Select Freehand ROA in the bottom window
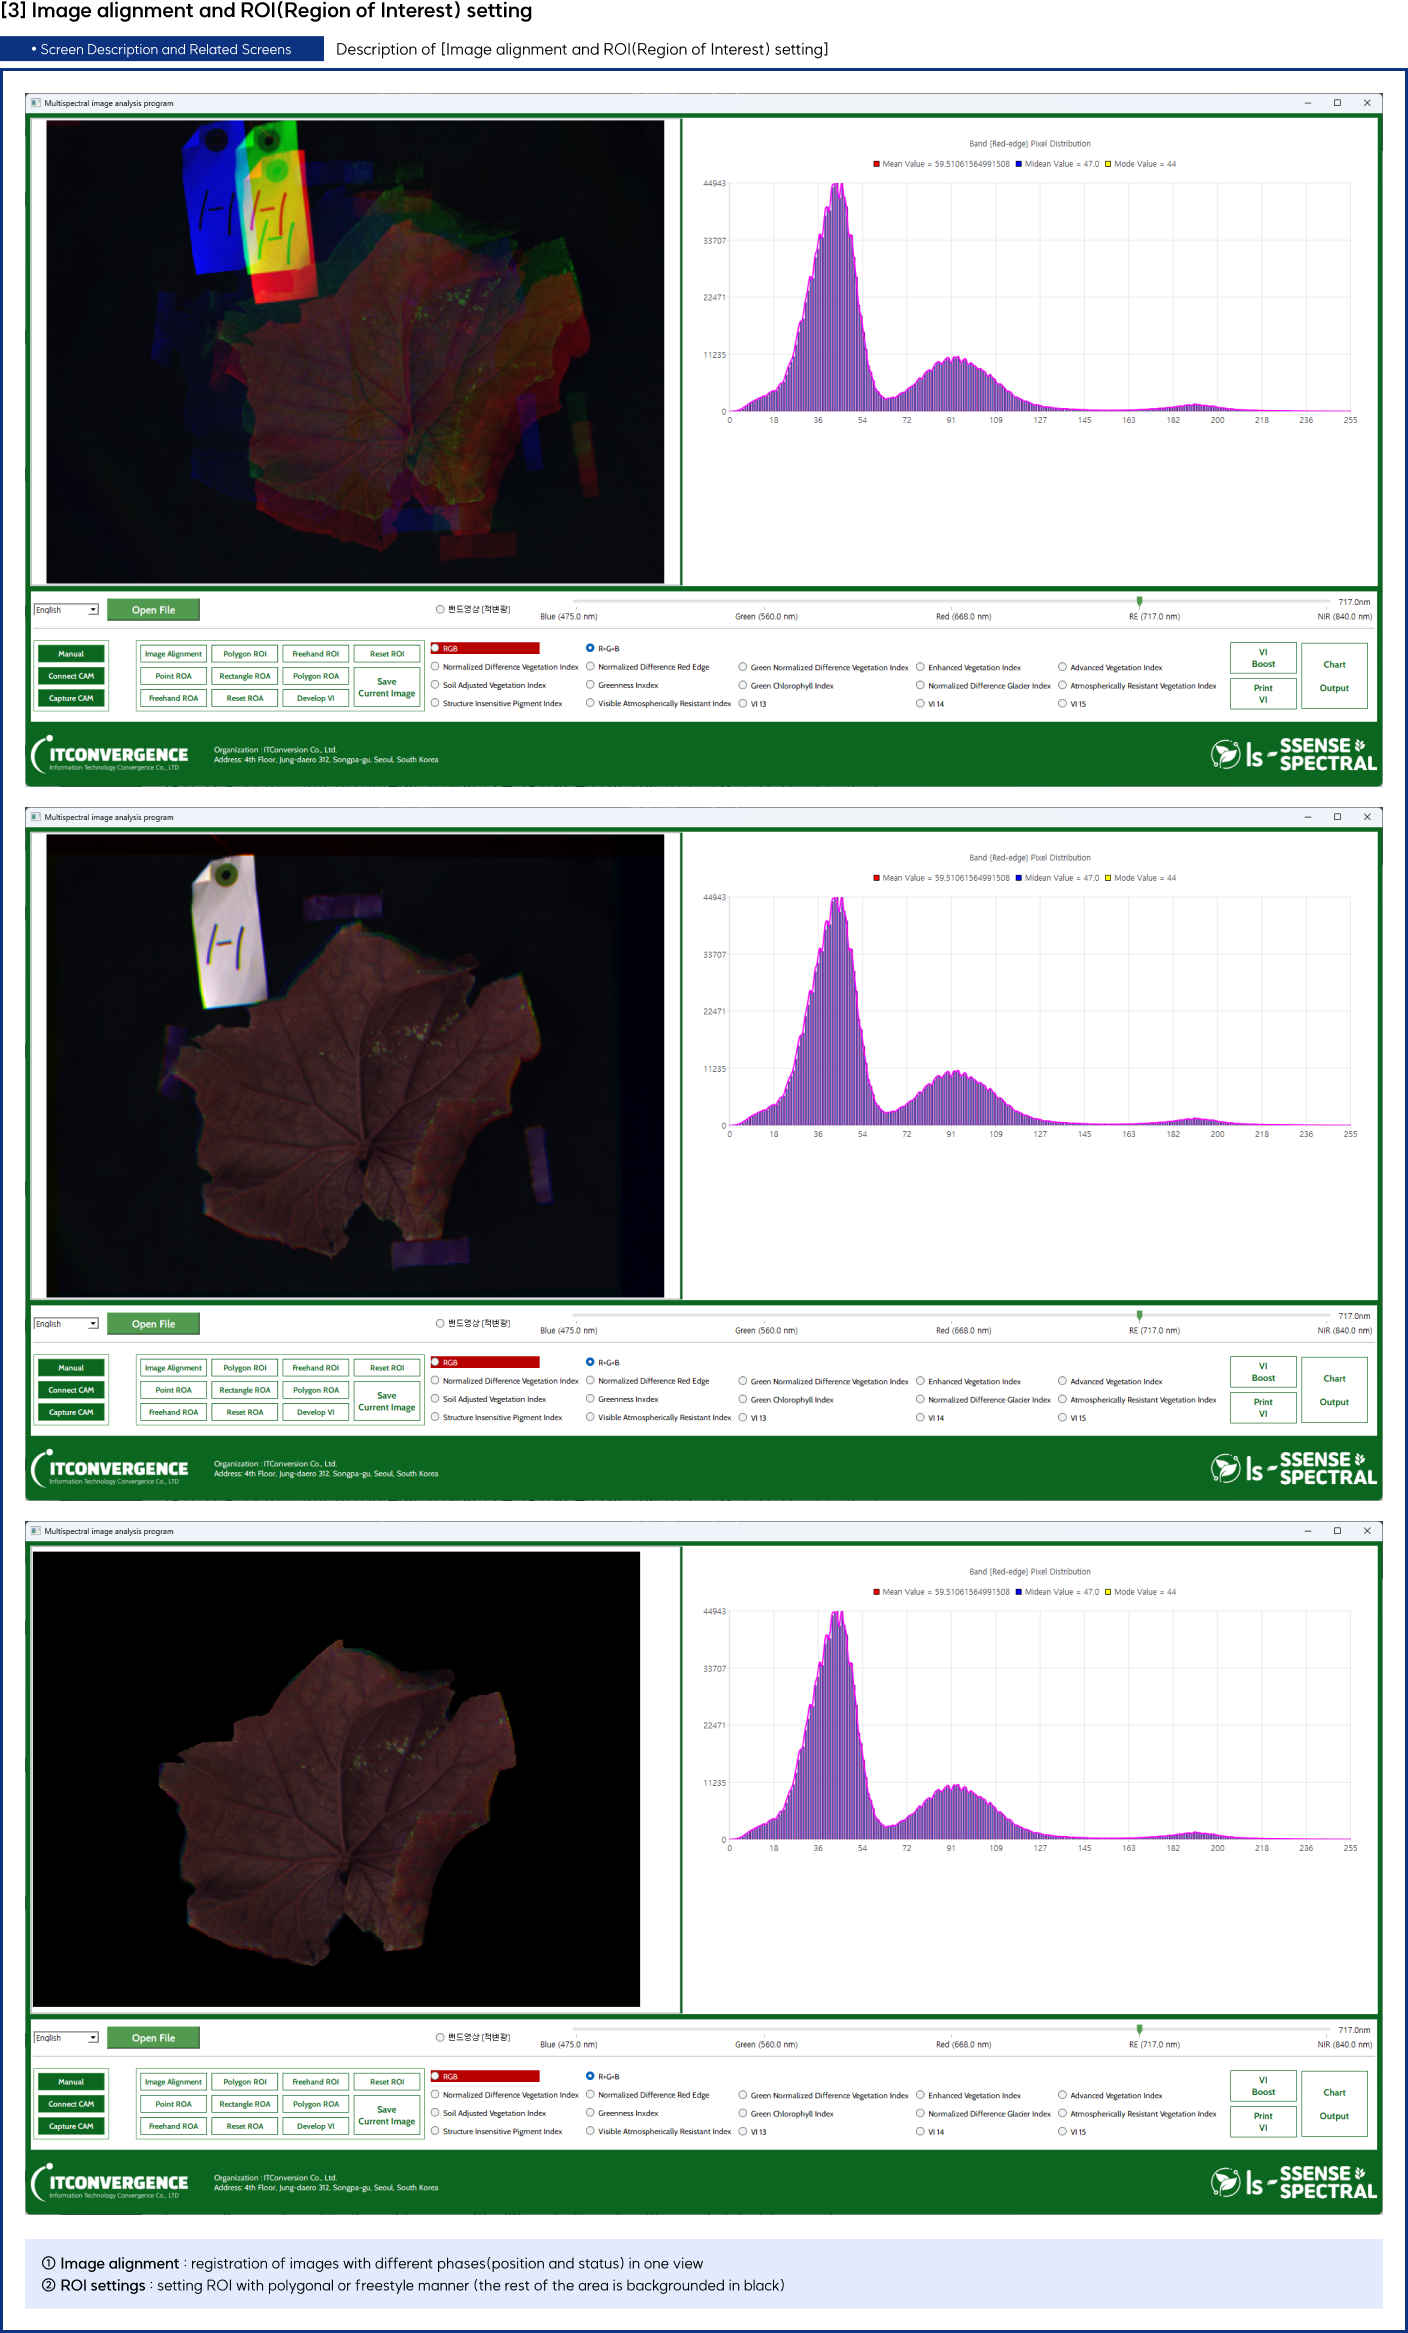The width and height of the screenshot is (1408, 2333). coord(173,2126)
